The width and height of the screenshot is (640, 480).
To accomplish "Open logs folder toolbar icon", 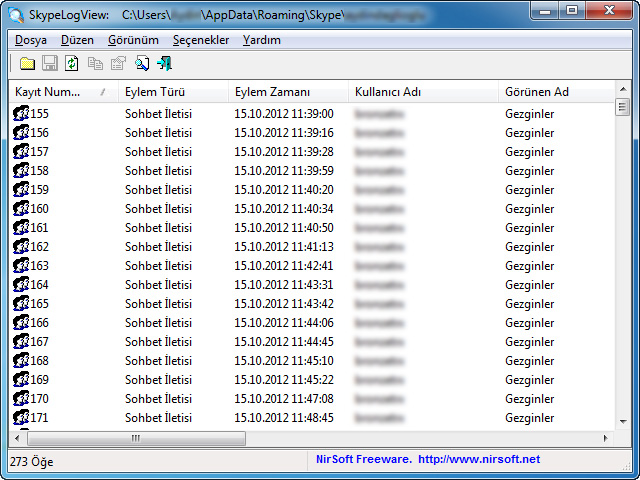I will 27,64.
